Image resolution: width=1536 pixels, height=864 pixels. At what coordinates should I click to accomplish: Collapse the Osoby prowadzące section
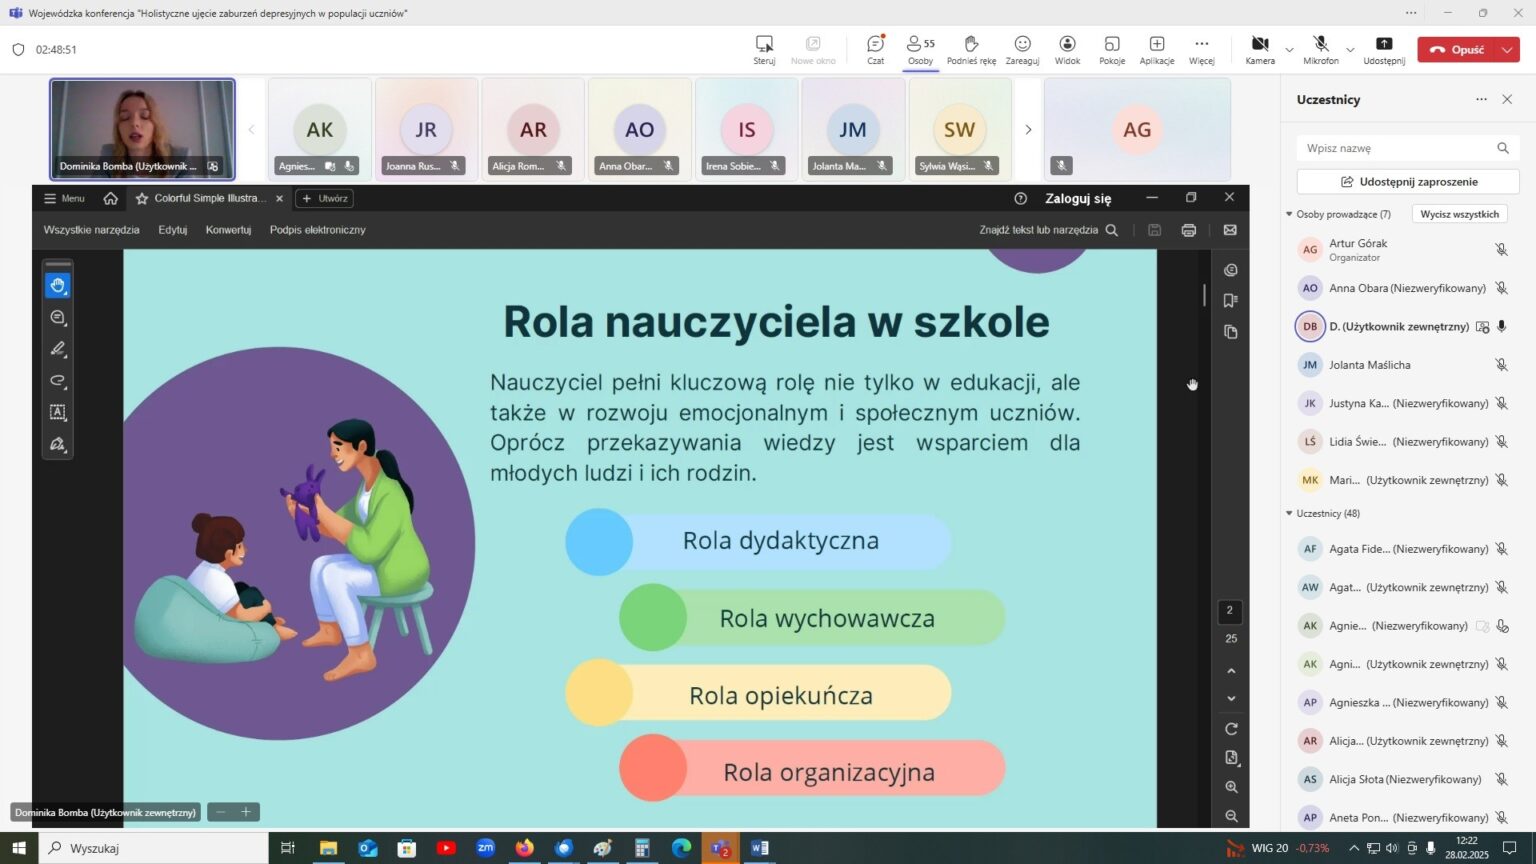pos(1289,214)
